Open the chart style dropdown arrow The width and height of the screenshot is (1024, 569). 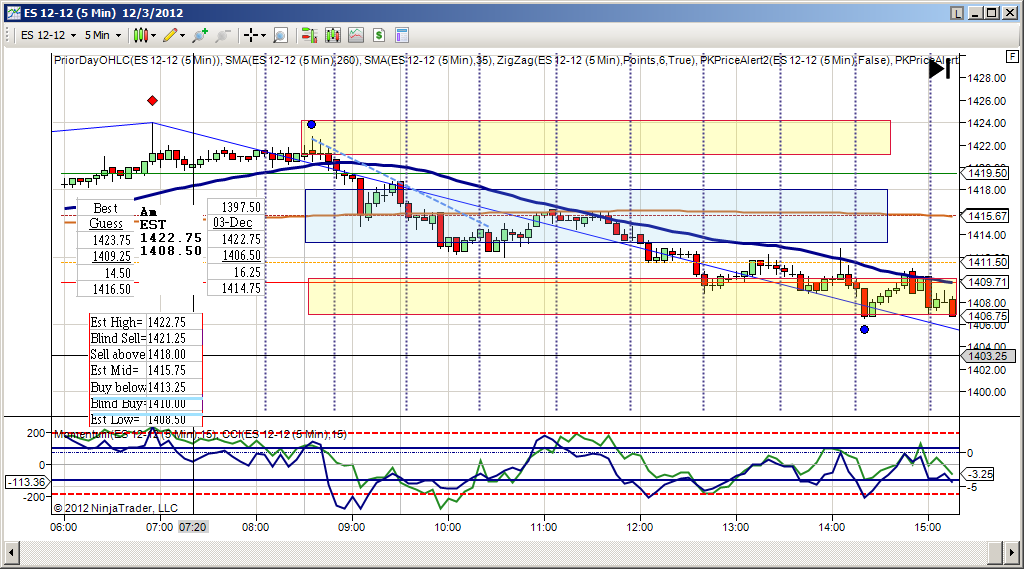coord(154,35)
